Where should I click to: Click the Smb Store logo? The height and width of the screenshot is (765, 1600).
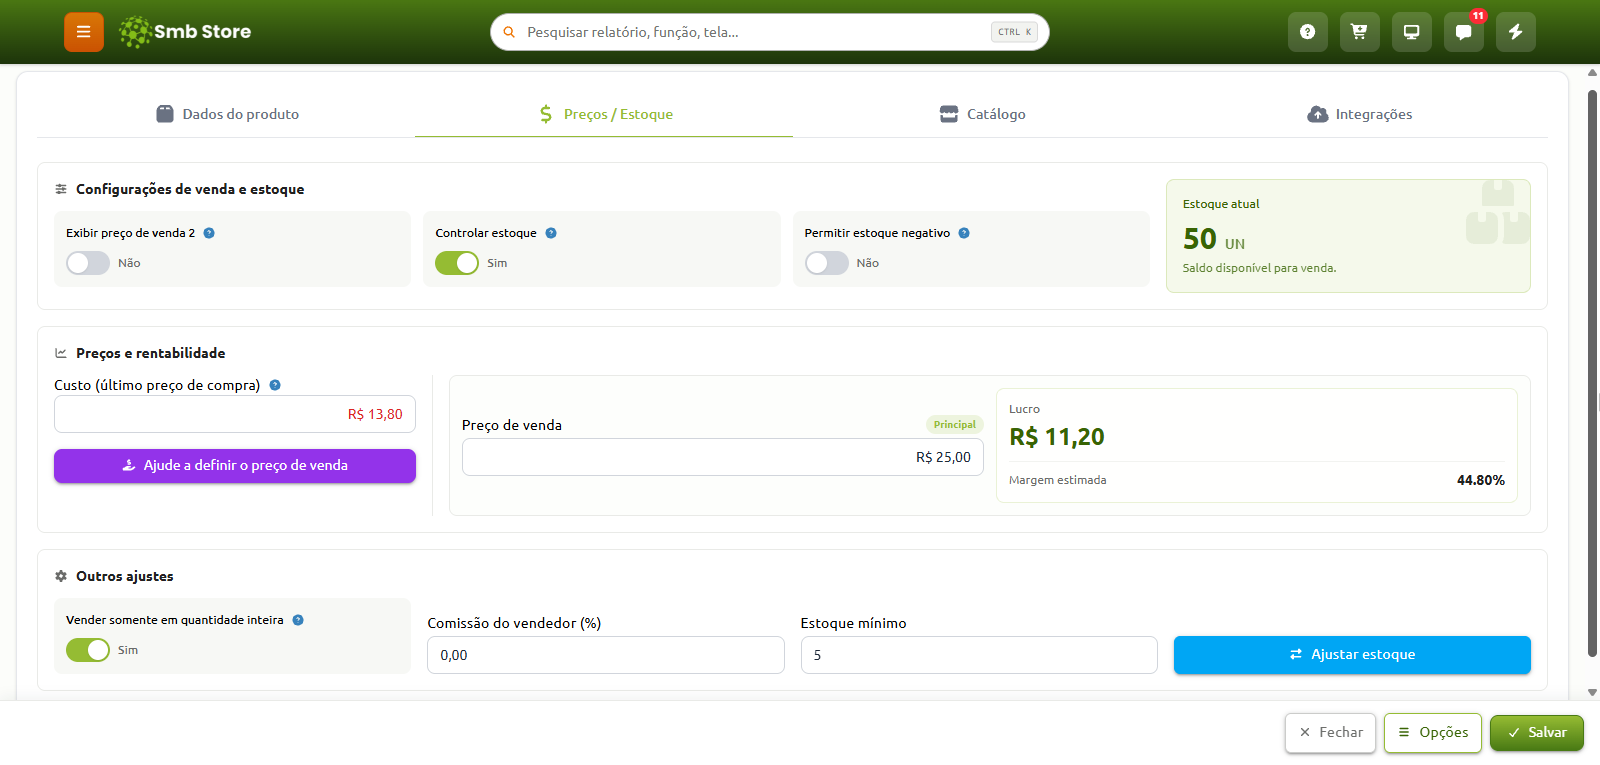point(185,32)
